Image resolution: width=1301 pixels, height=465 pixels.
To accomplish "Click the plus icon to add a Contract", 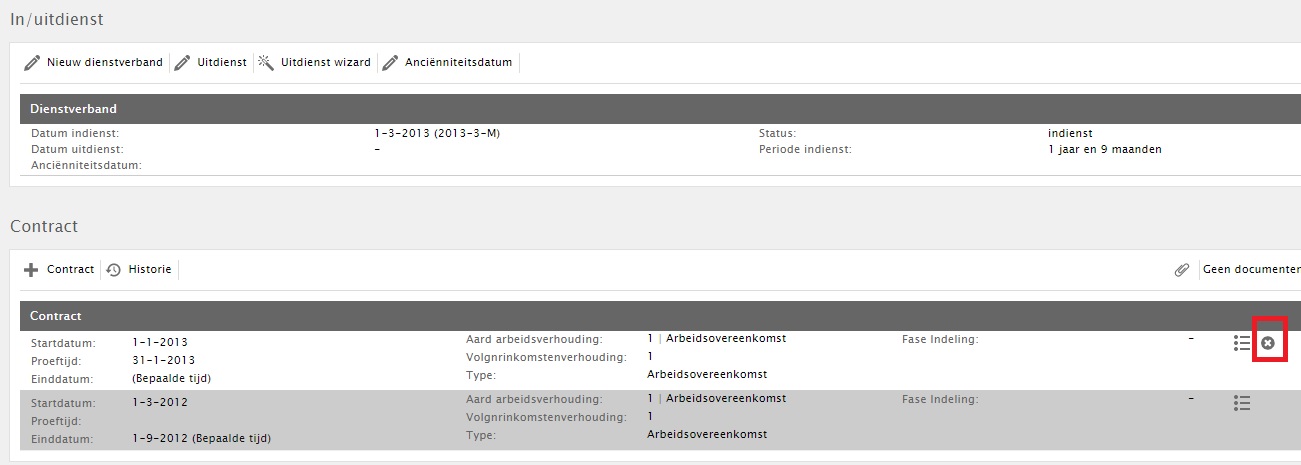I will (31, 270).
